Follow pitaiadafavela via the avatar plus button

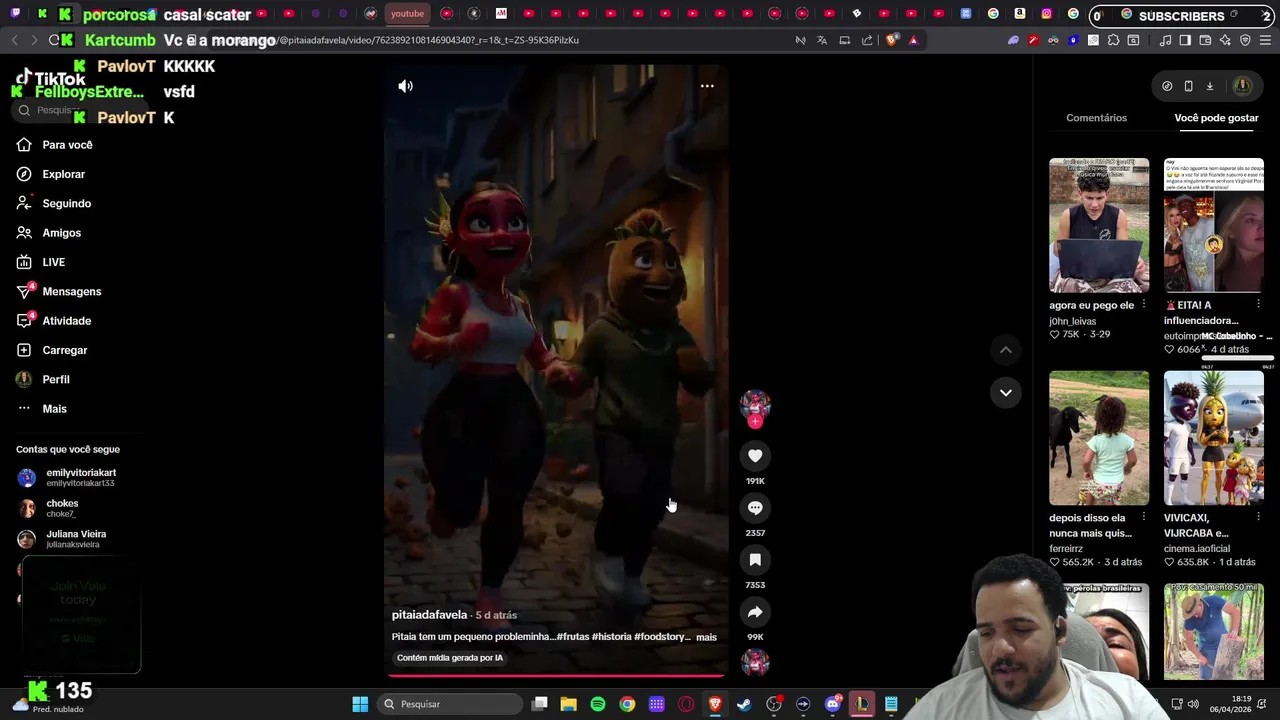click(755, 422)
